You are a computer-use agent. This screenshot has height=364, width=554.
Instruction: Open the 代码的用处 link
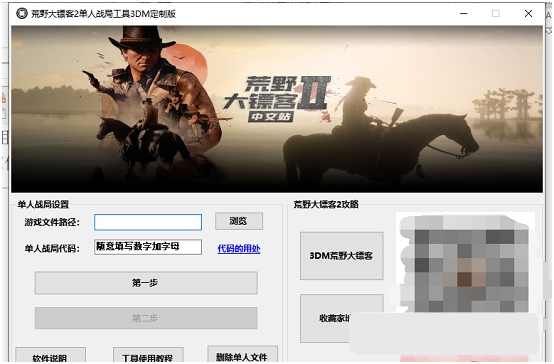click(239, 248)
